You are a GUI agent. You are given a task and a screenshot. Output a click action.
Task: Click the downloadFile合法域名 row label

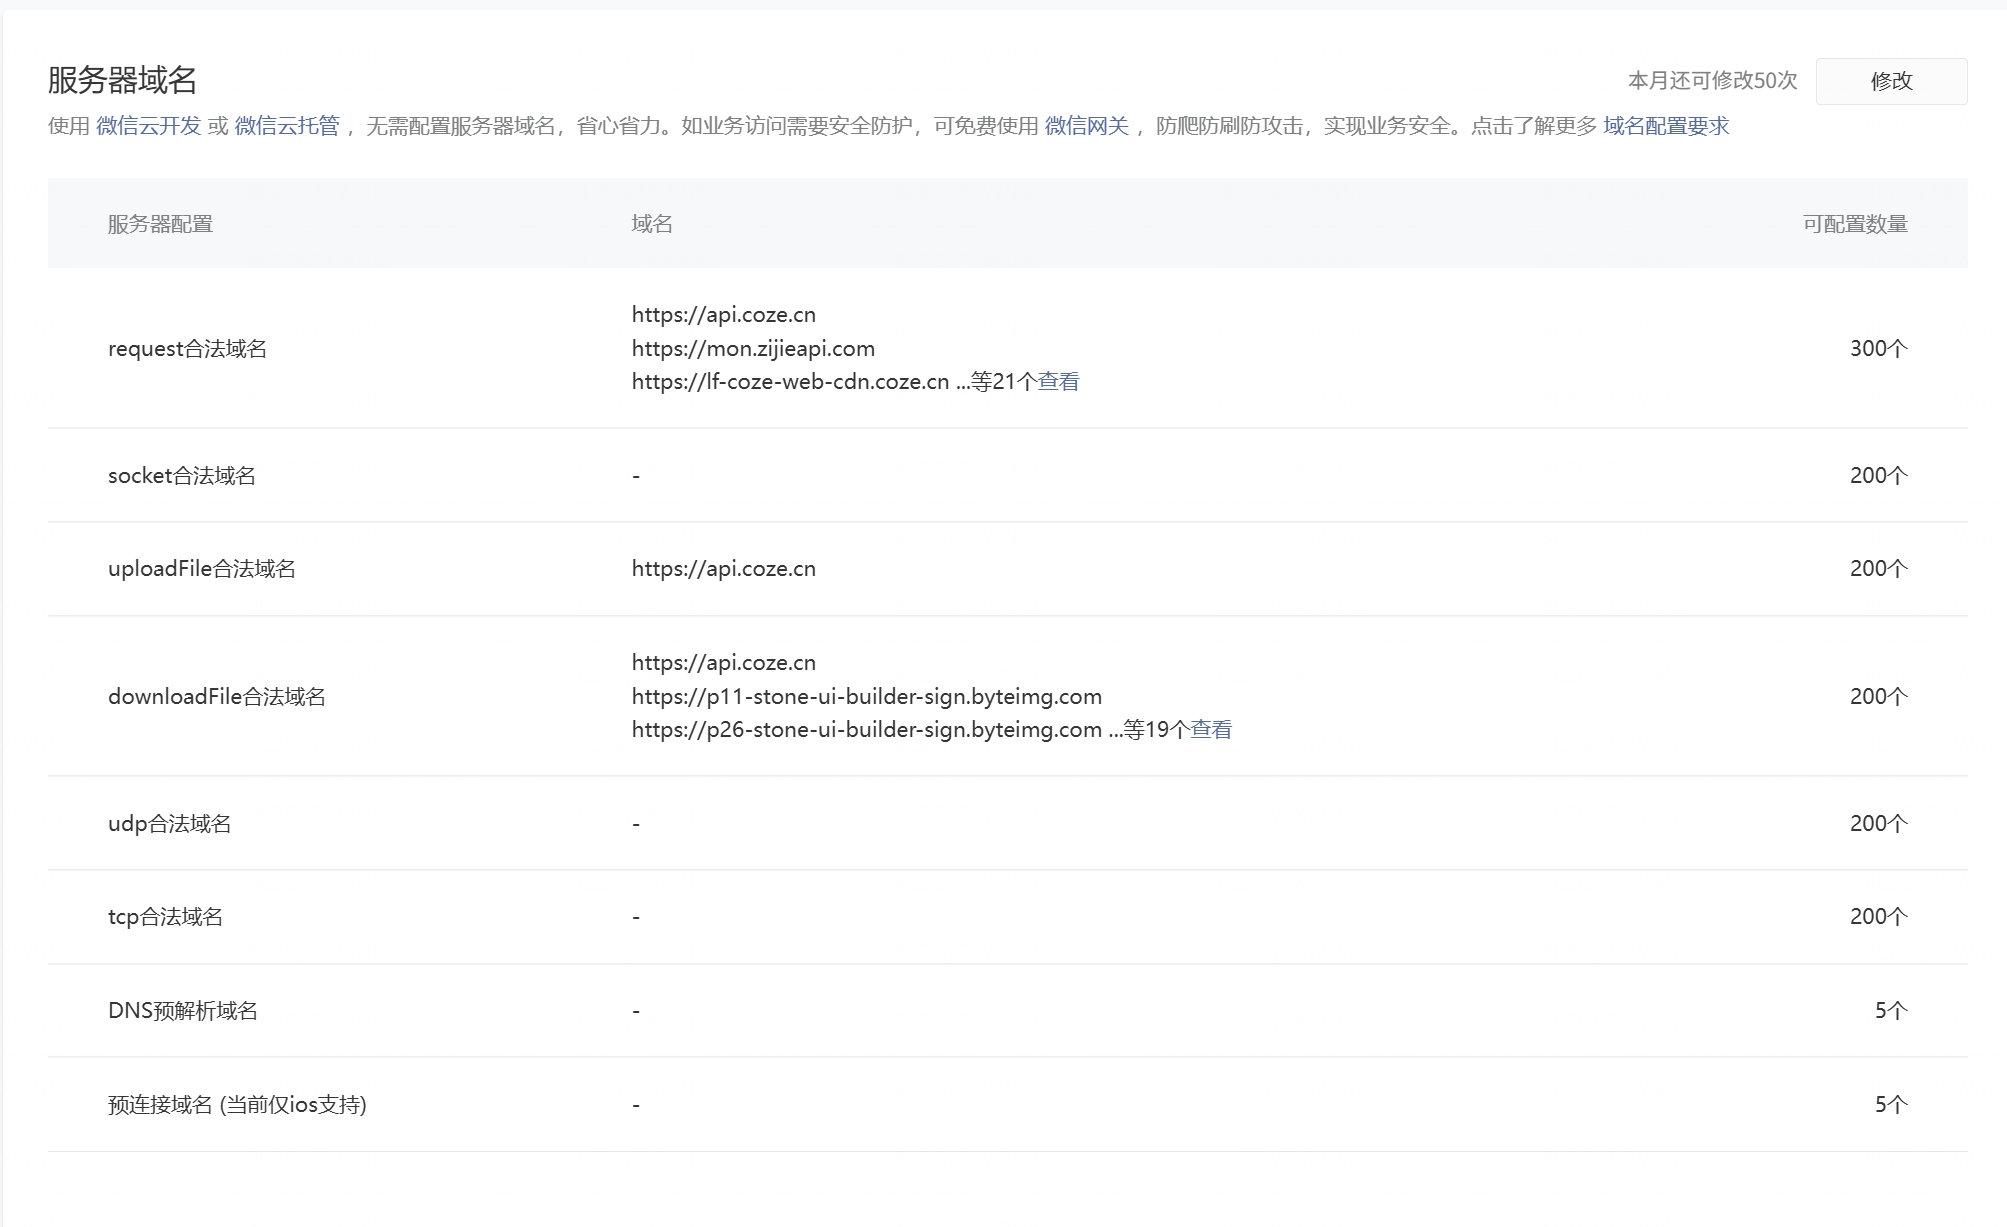click(x=216, y=697)
